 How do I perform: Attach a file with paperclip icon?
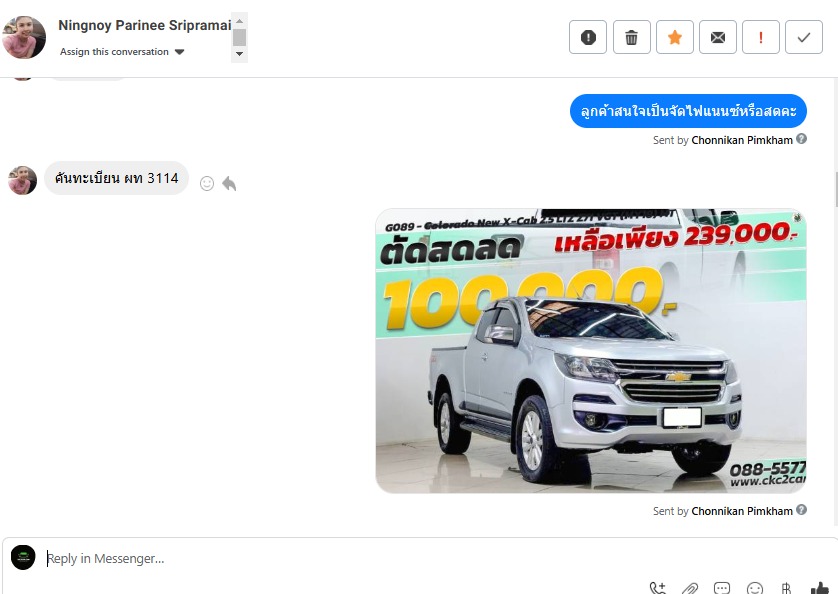coord(690,588)
